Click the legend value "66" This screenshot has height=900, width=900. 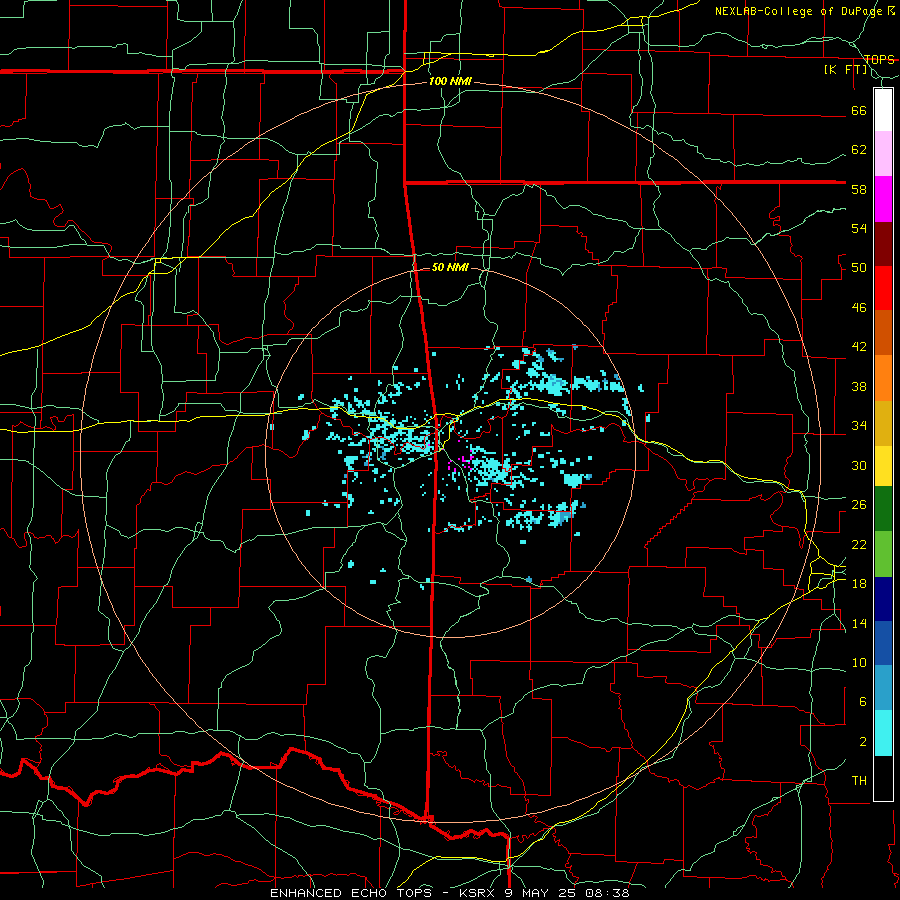tap(859, 110)
